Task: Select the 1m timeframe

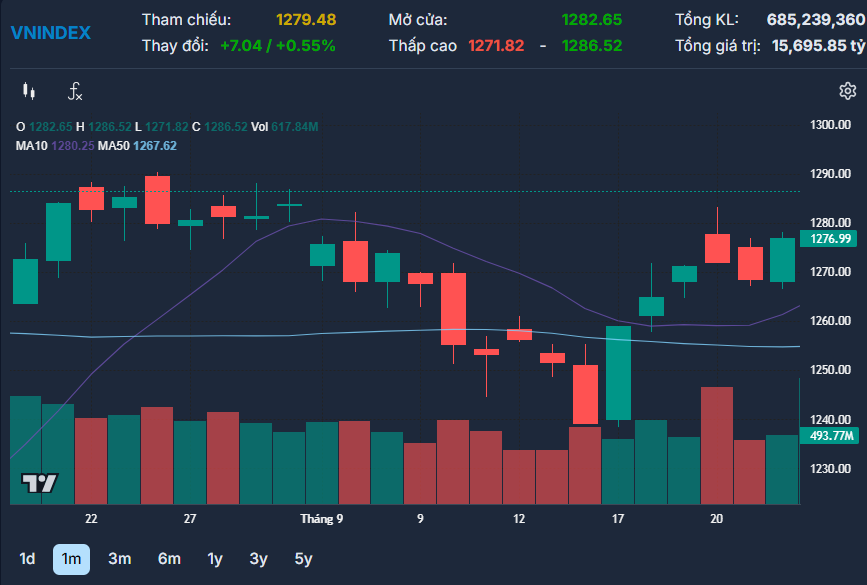Action: click(71, 559)
